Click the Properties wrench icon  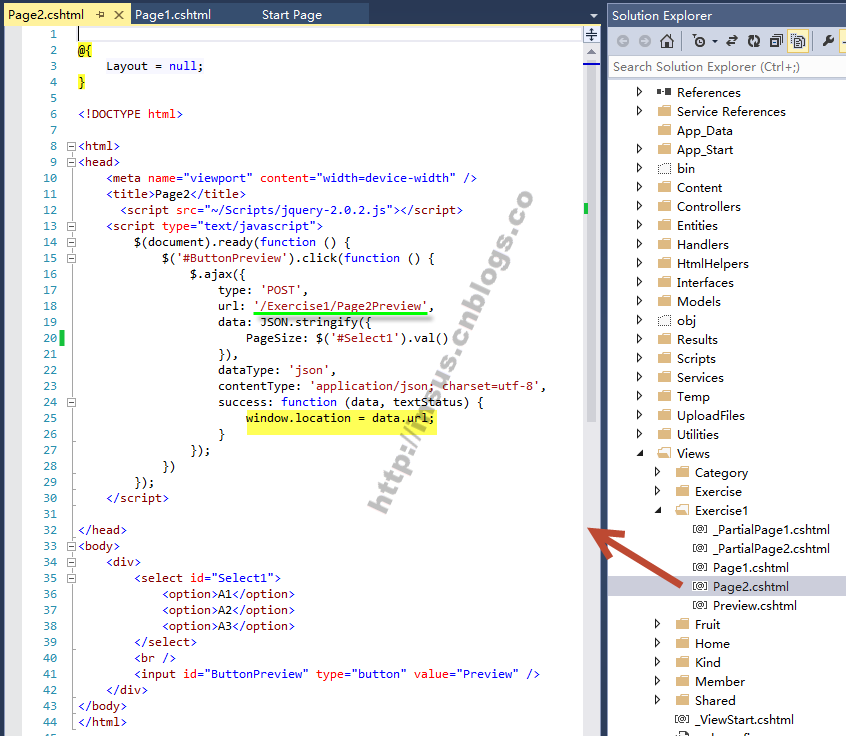click(x=828, y=40)
